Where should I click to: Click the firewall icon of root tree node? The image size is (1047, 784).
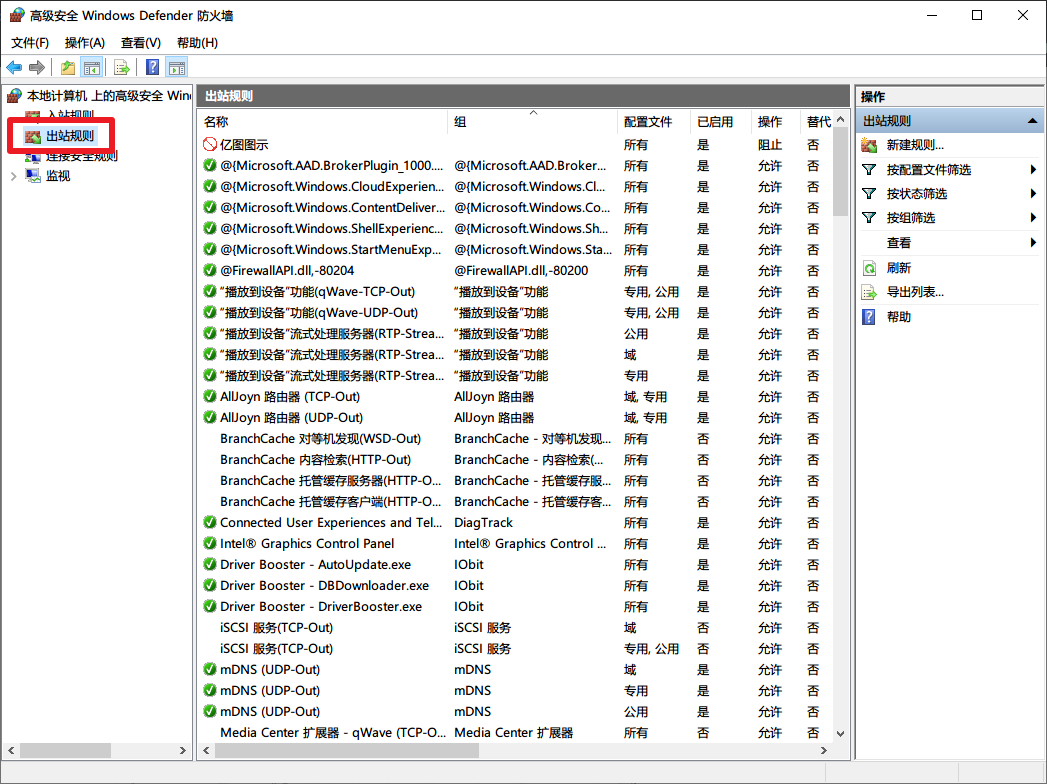pyautogui.click(x=14, y=96)
